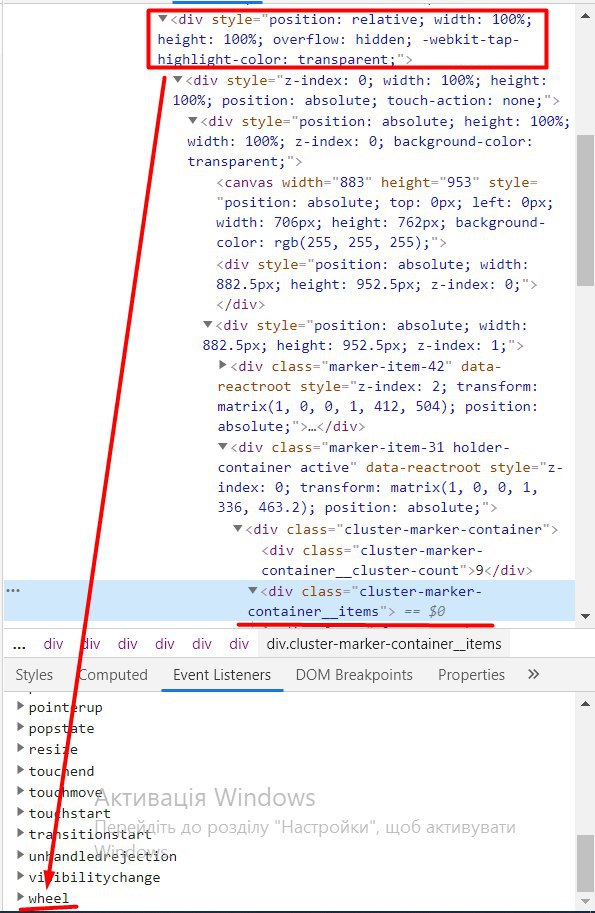Screen dimensions: 595x913
Task: Switch to the Properties tab
Action: pyautogui.click(x=471, y=675)
